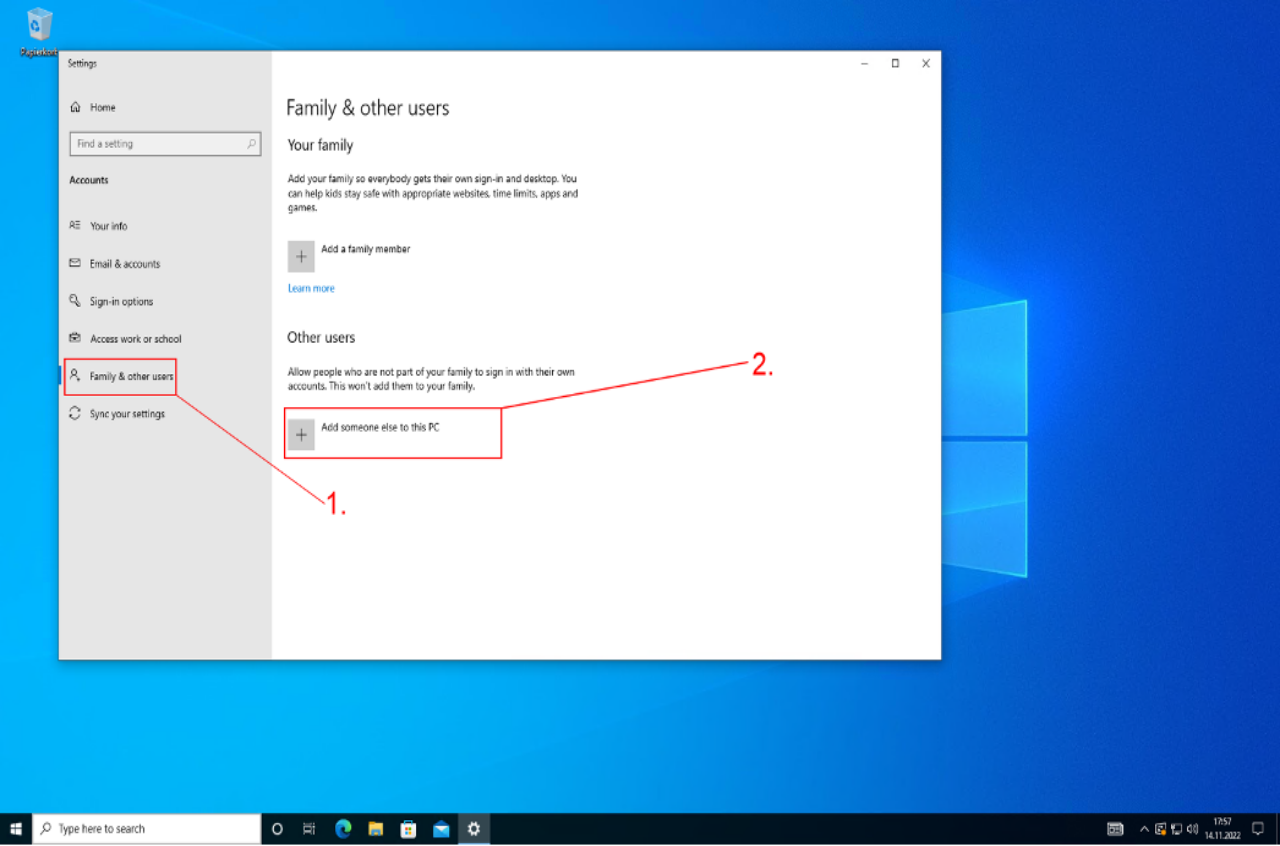Open File Explorer from the taskbar
The image size is (1280, 846).
click(x=376, y=829)
